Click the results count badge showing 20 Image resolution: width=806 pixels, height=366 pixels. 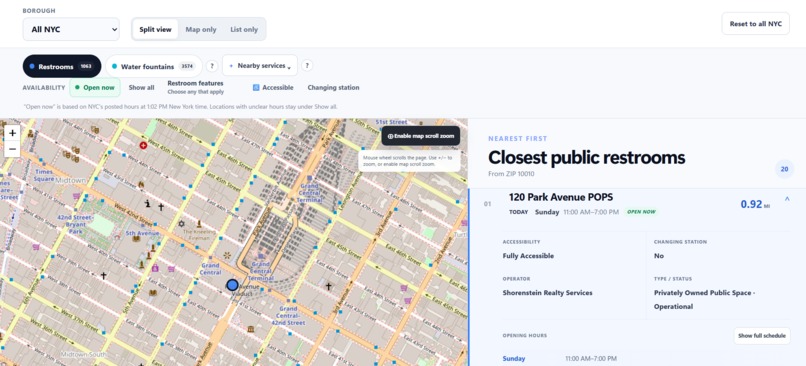[784, 169]
